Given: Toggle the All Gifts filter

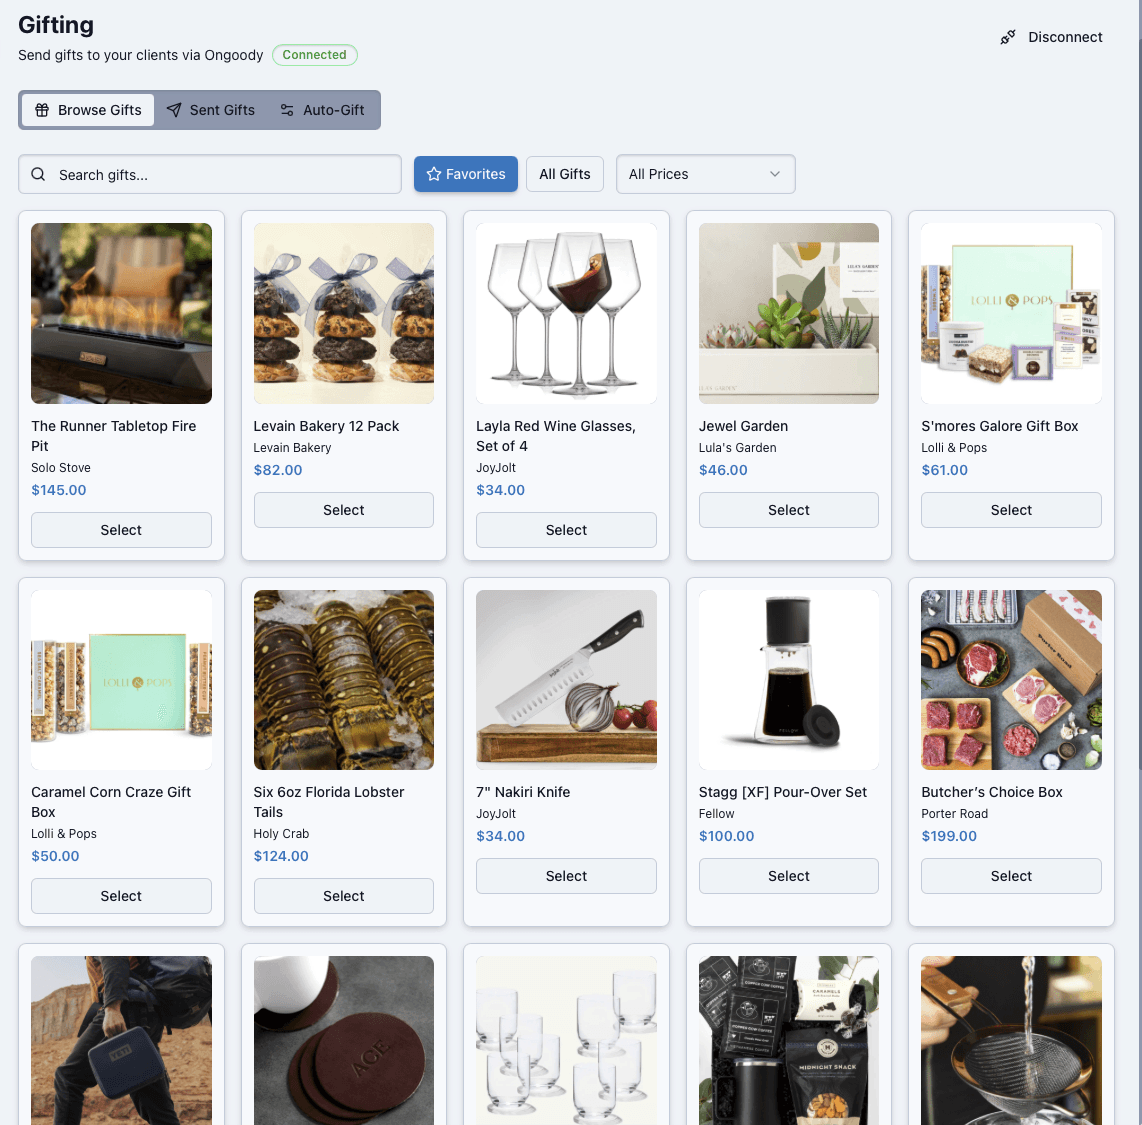Looking at the screenshot, I should (564, 174).
